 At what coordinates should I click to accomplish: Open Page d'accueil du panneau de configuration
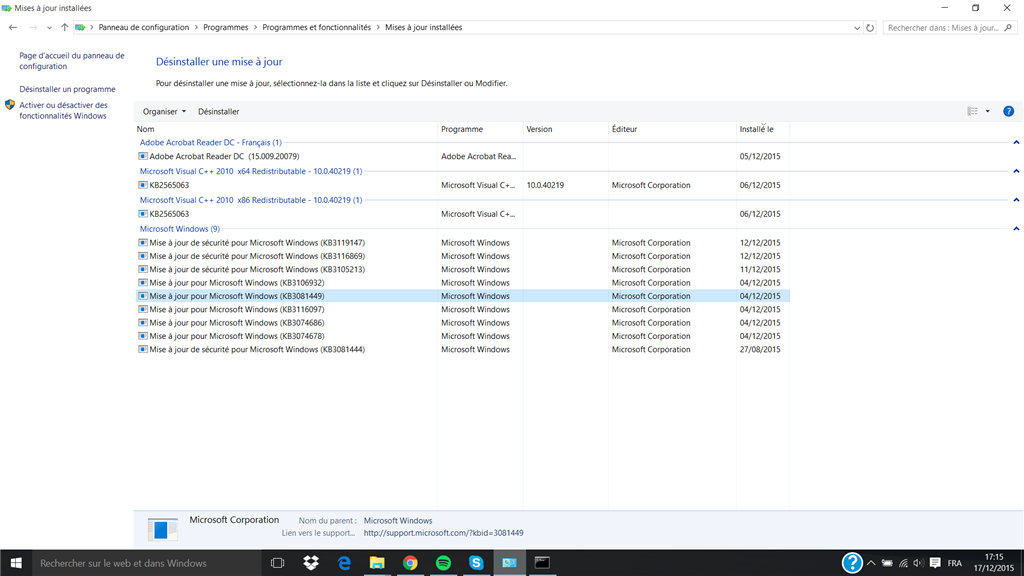tap(71, 61)
